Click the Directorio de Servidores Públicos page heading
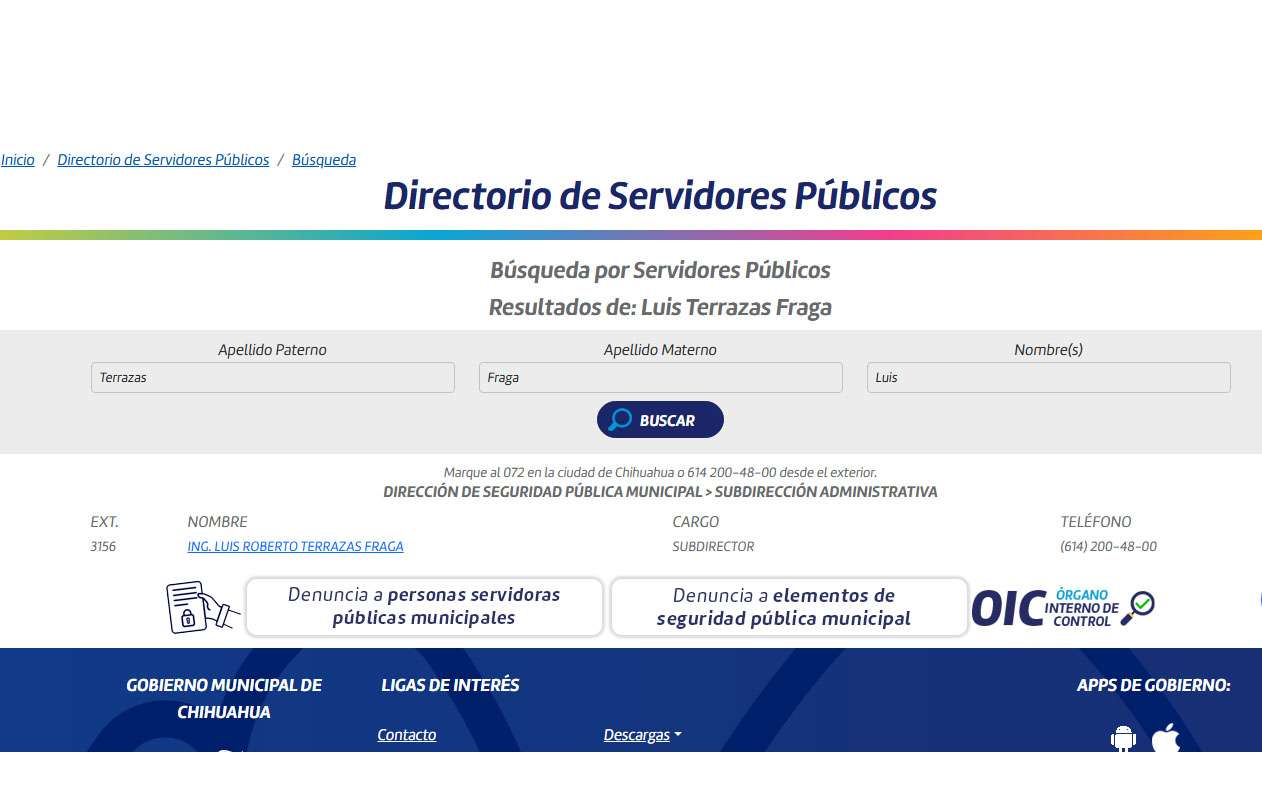 pos(660,196)
